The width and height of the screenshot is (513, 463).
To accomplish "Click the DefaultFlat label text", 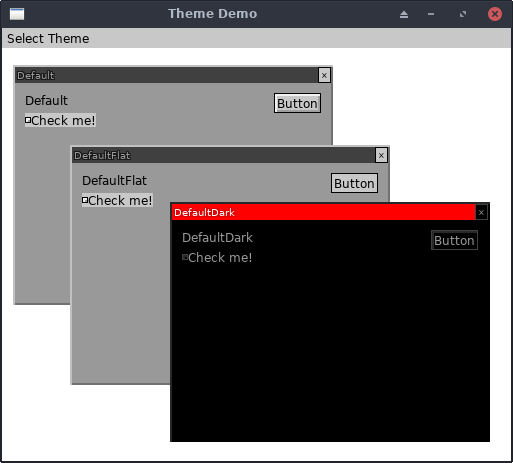I will pos(114,181).
